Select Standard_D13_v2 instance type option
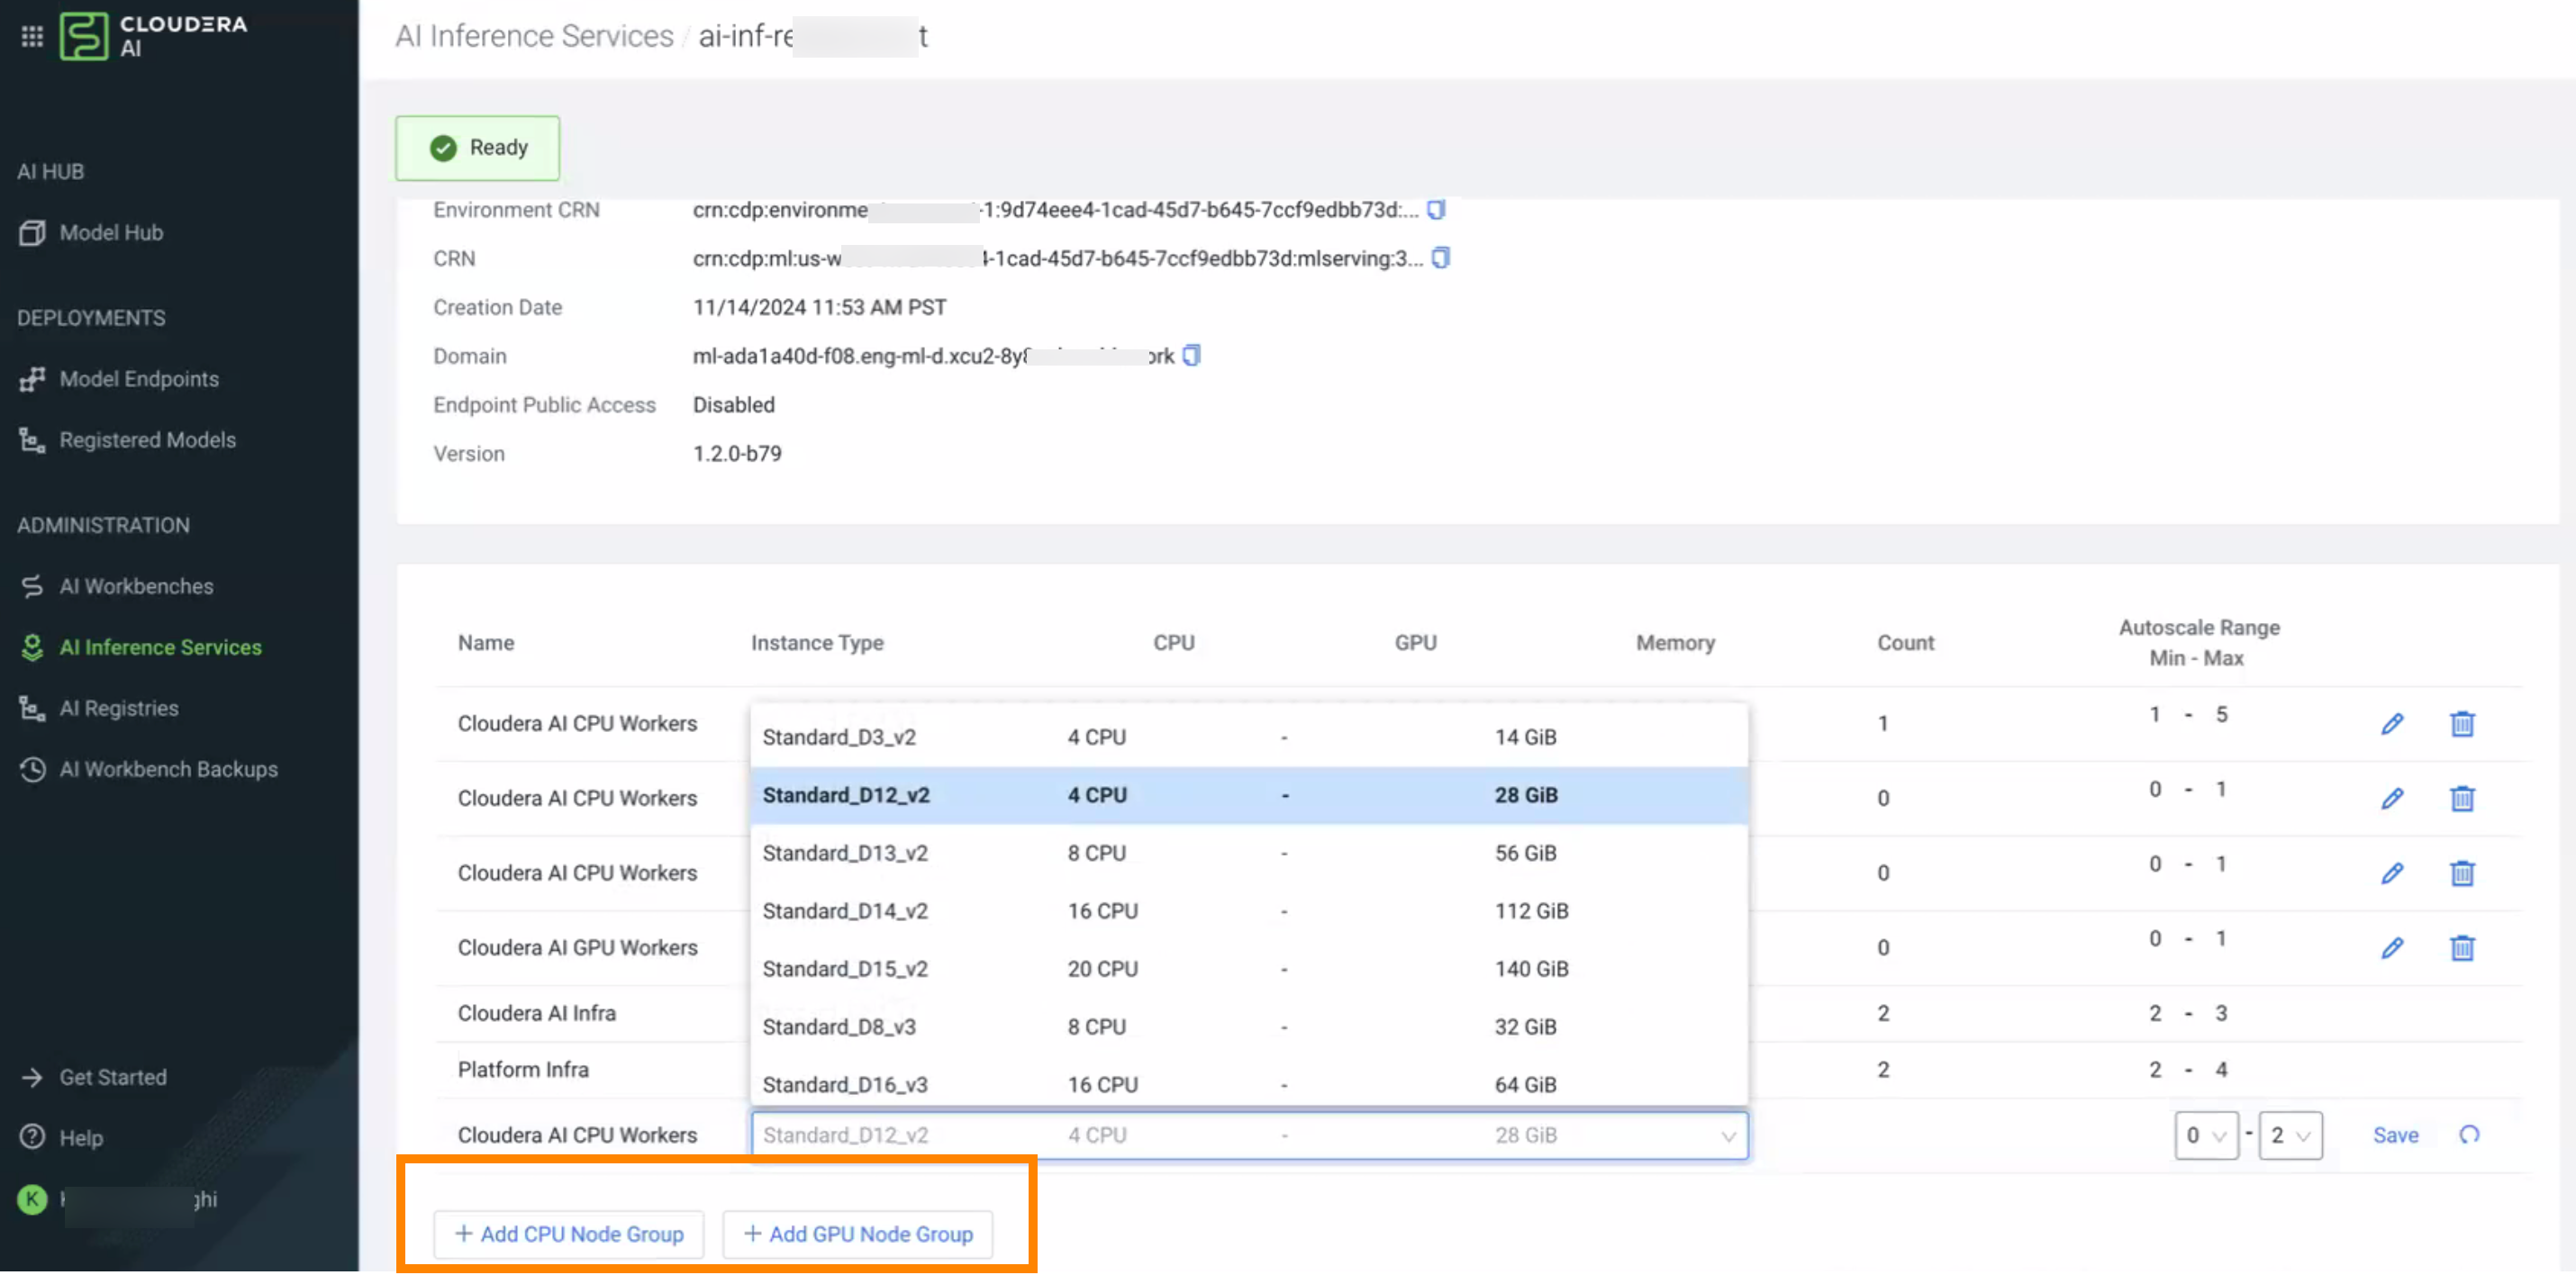2576x1275 pixels. 845,853
